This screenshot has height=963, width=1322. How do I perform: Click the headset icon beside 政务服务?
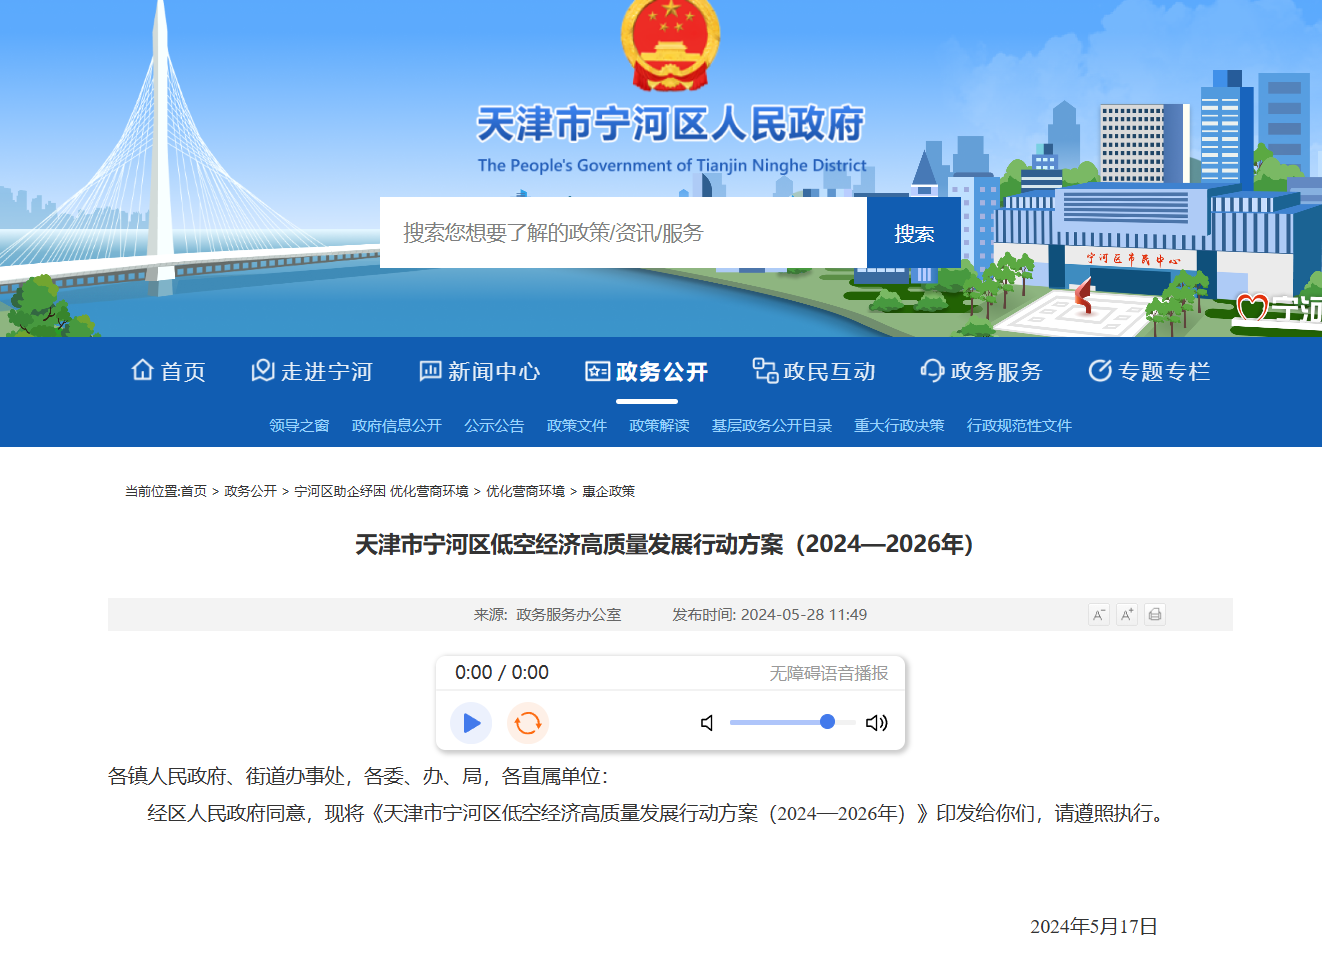pos(932,370)
